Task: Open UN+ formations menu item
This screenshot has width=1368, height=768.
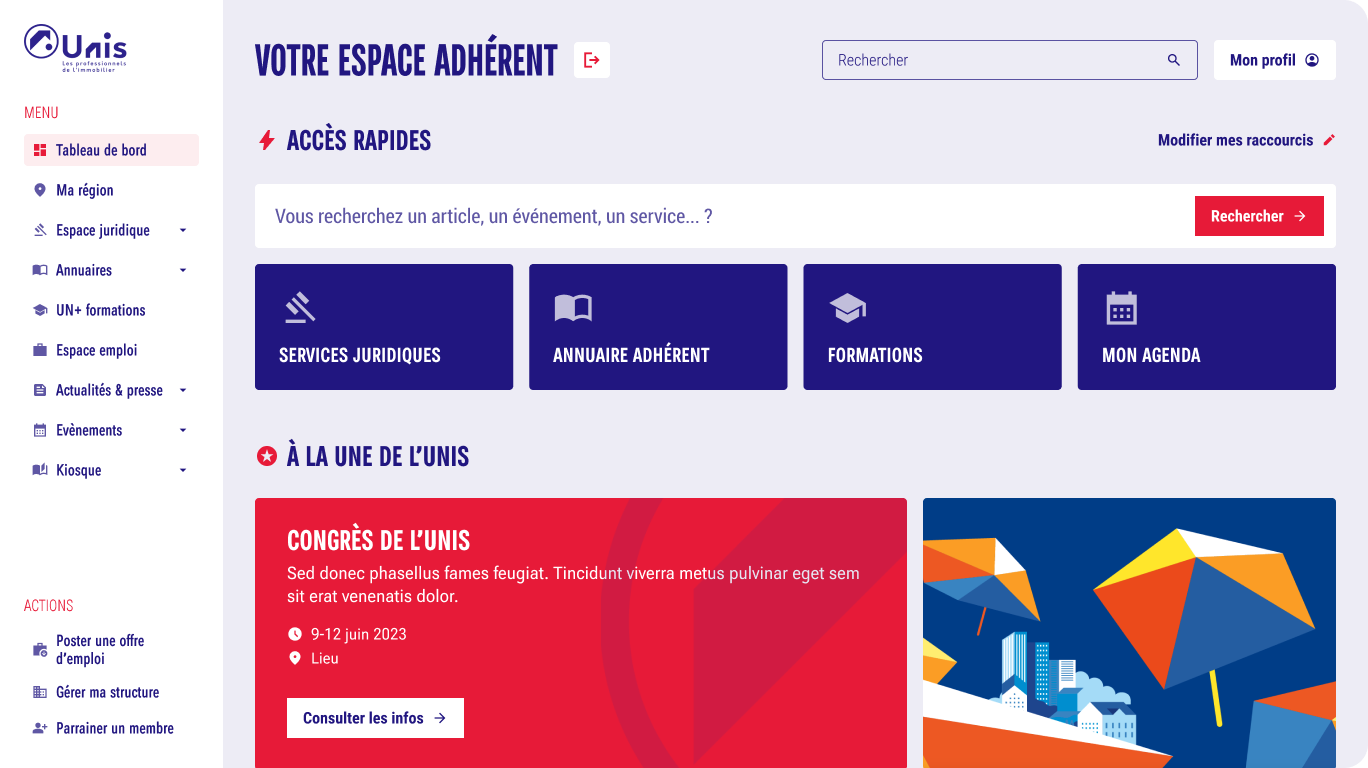Action: [100, 310]
